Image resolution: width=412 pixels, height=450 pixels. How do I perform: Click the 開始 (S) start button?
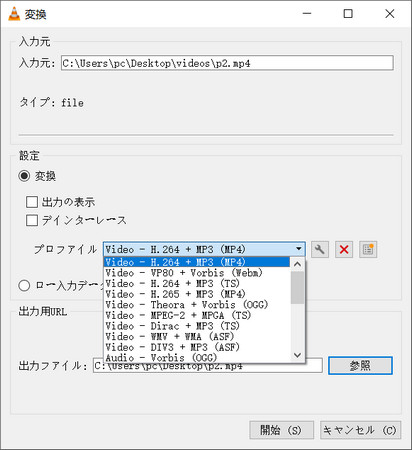(x=281, y=430)
